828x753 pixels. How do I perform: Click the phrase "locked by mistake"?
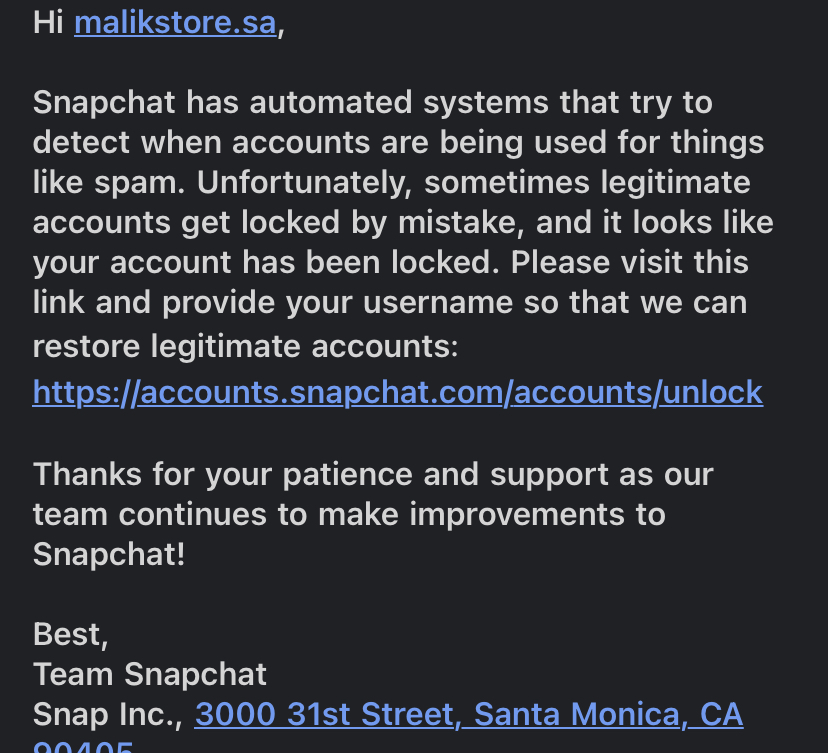(383, 222)
